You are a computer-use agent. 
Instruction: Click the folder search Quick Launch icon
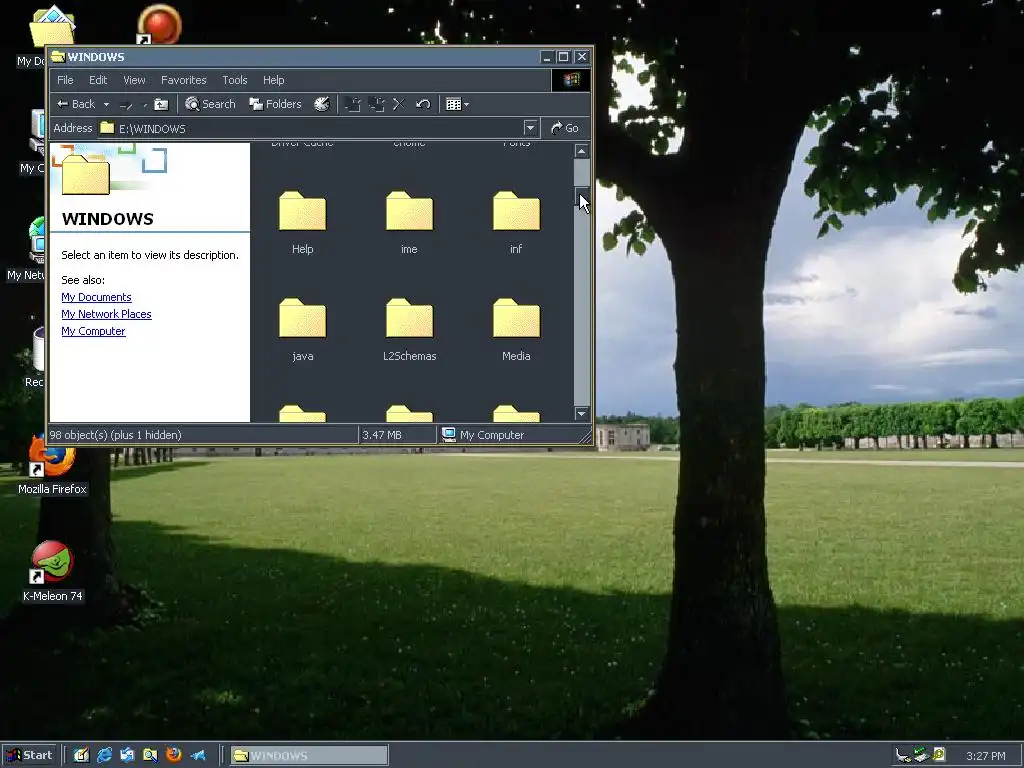pyautogui.click(x=150, y=755)
